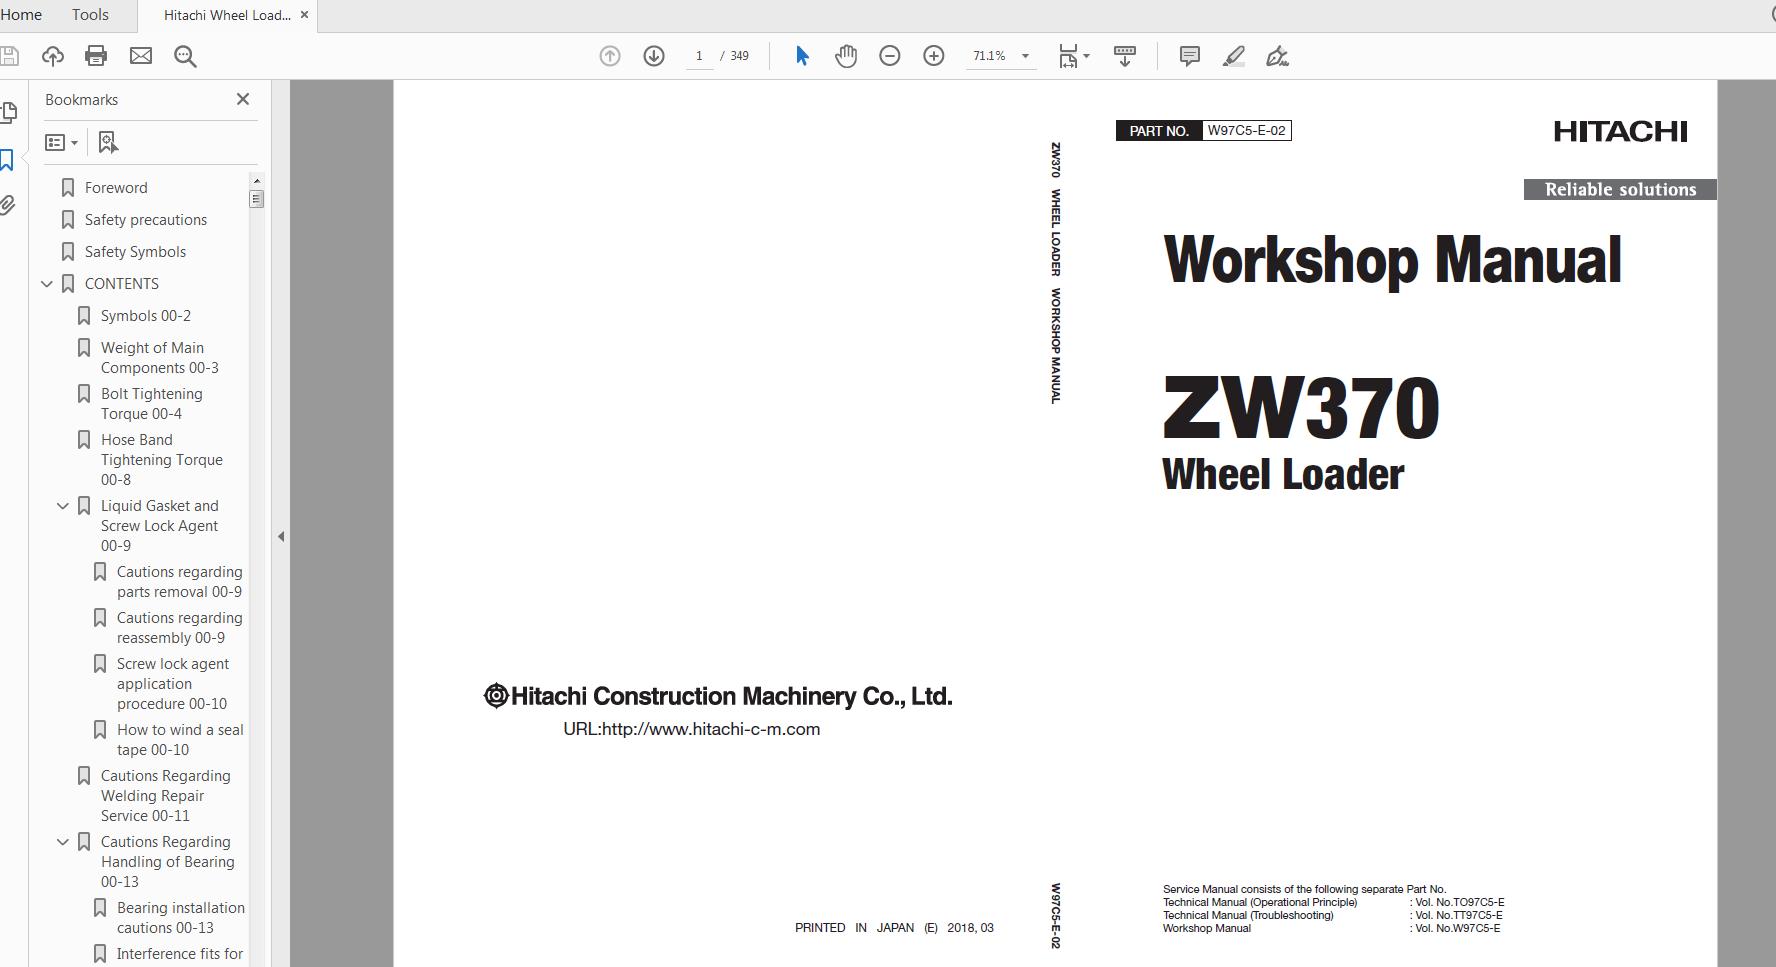Image resolution: width=1776 pixels, height=967 pixels.
Task: Open Interference fits for bookmark
Action: pyautogui.click(x=180, y=954)
